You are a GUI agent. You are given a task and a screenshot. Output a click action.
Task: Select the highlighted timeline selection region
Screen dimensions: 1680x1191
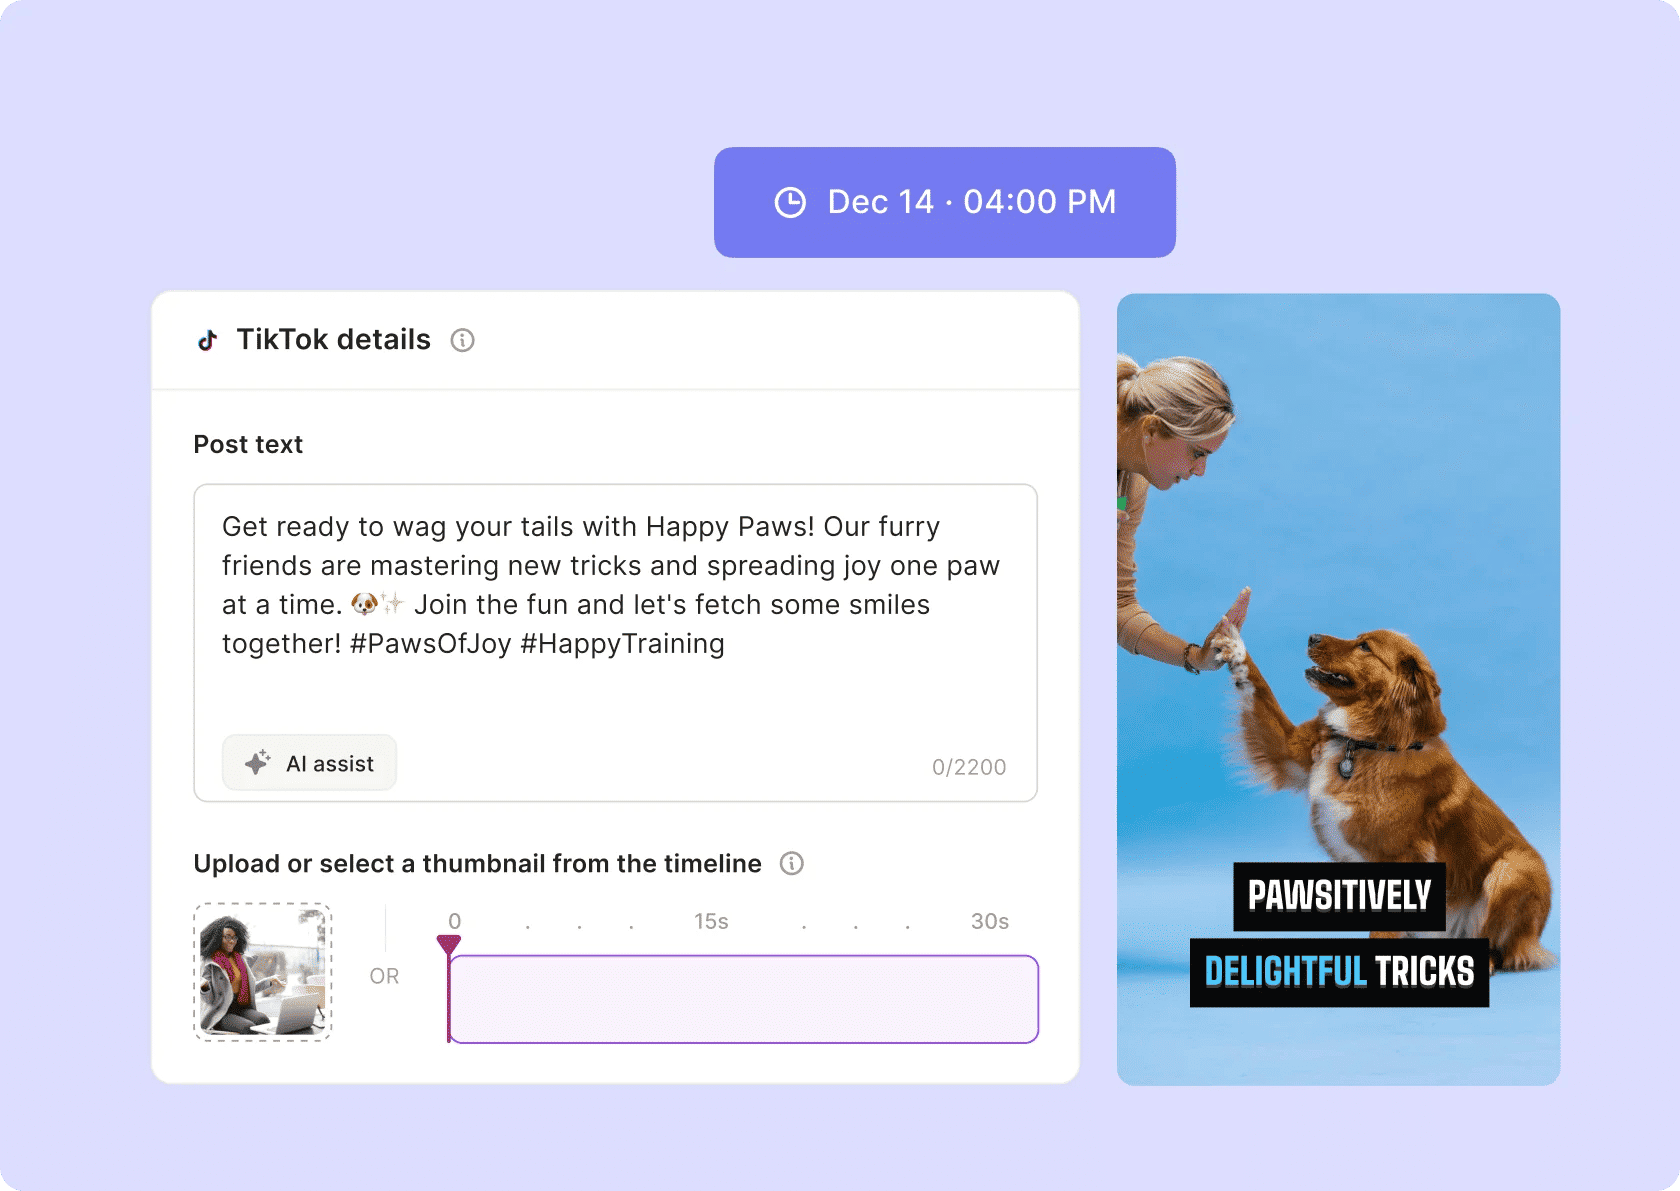(x=744, y=999)
